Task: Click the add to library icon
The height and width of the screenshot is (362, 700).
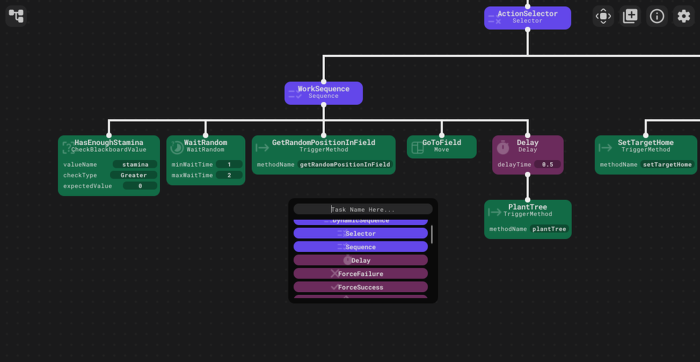Action: click(630, 17)
